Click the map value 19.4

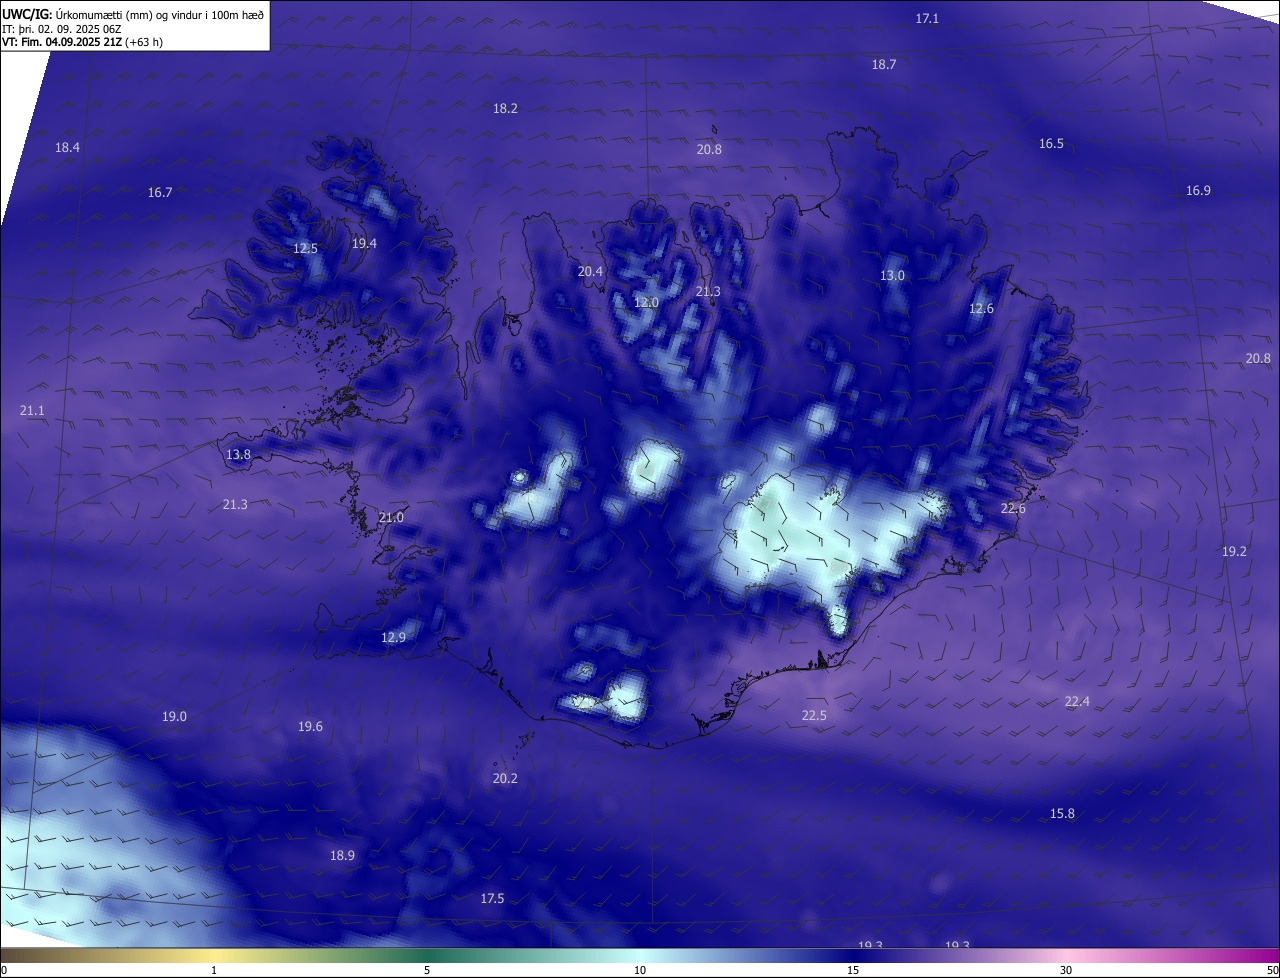click(364, 243)
